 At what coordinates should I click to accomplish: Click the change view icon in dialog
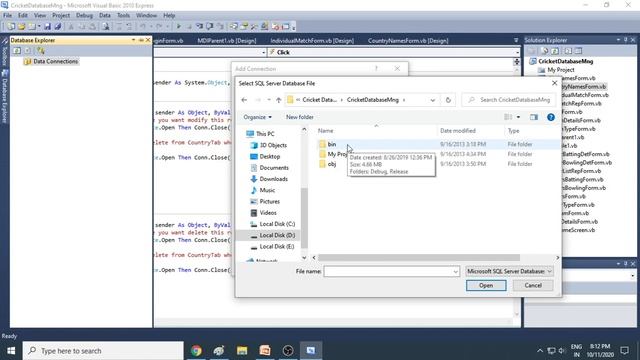click(x=508, y=117)
